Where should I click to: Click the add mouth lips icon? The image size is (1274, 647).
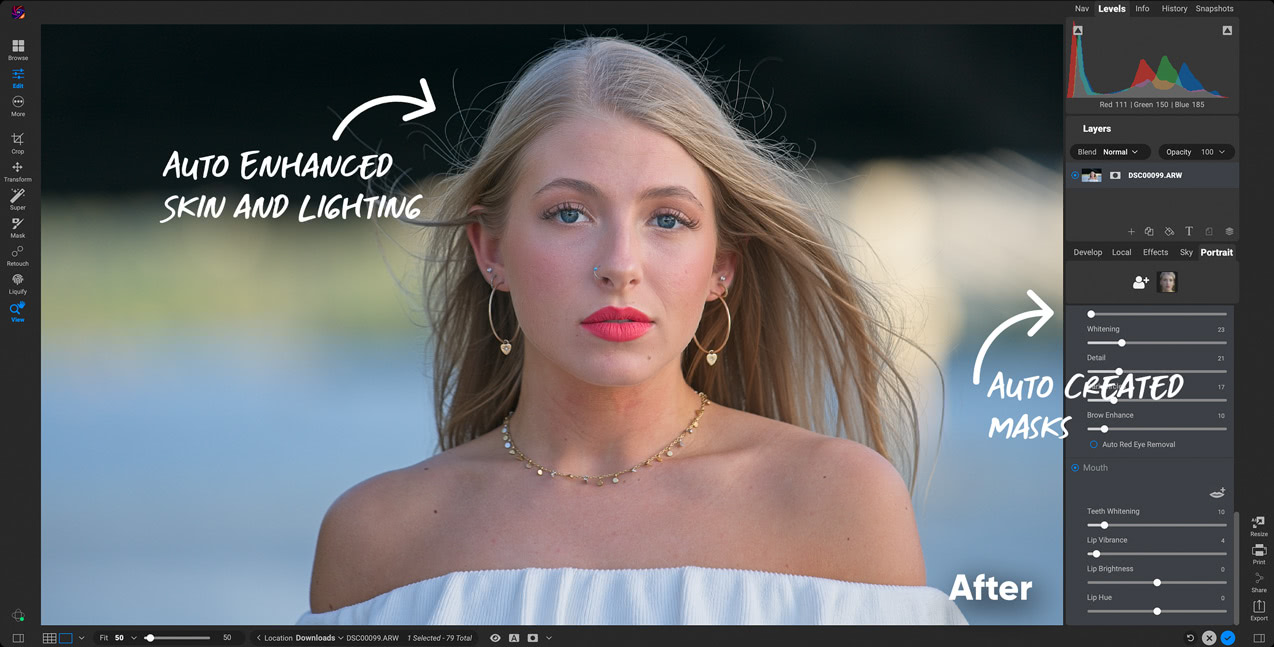click(1217, 492)
